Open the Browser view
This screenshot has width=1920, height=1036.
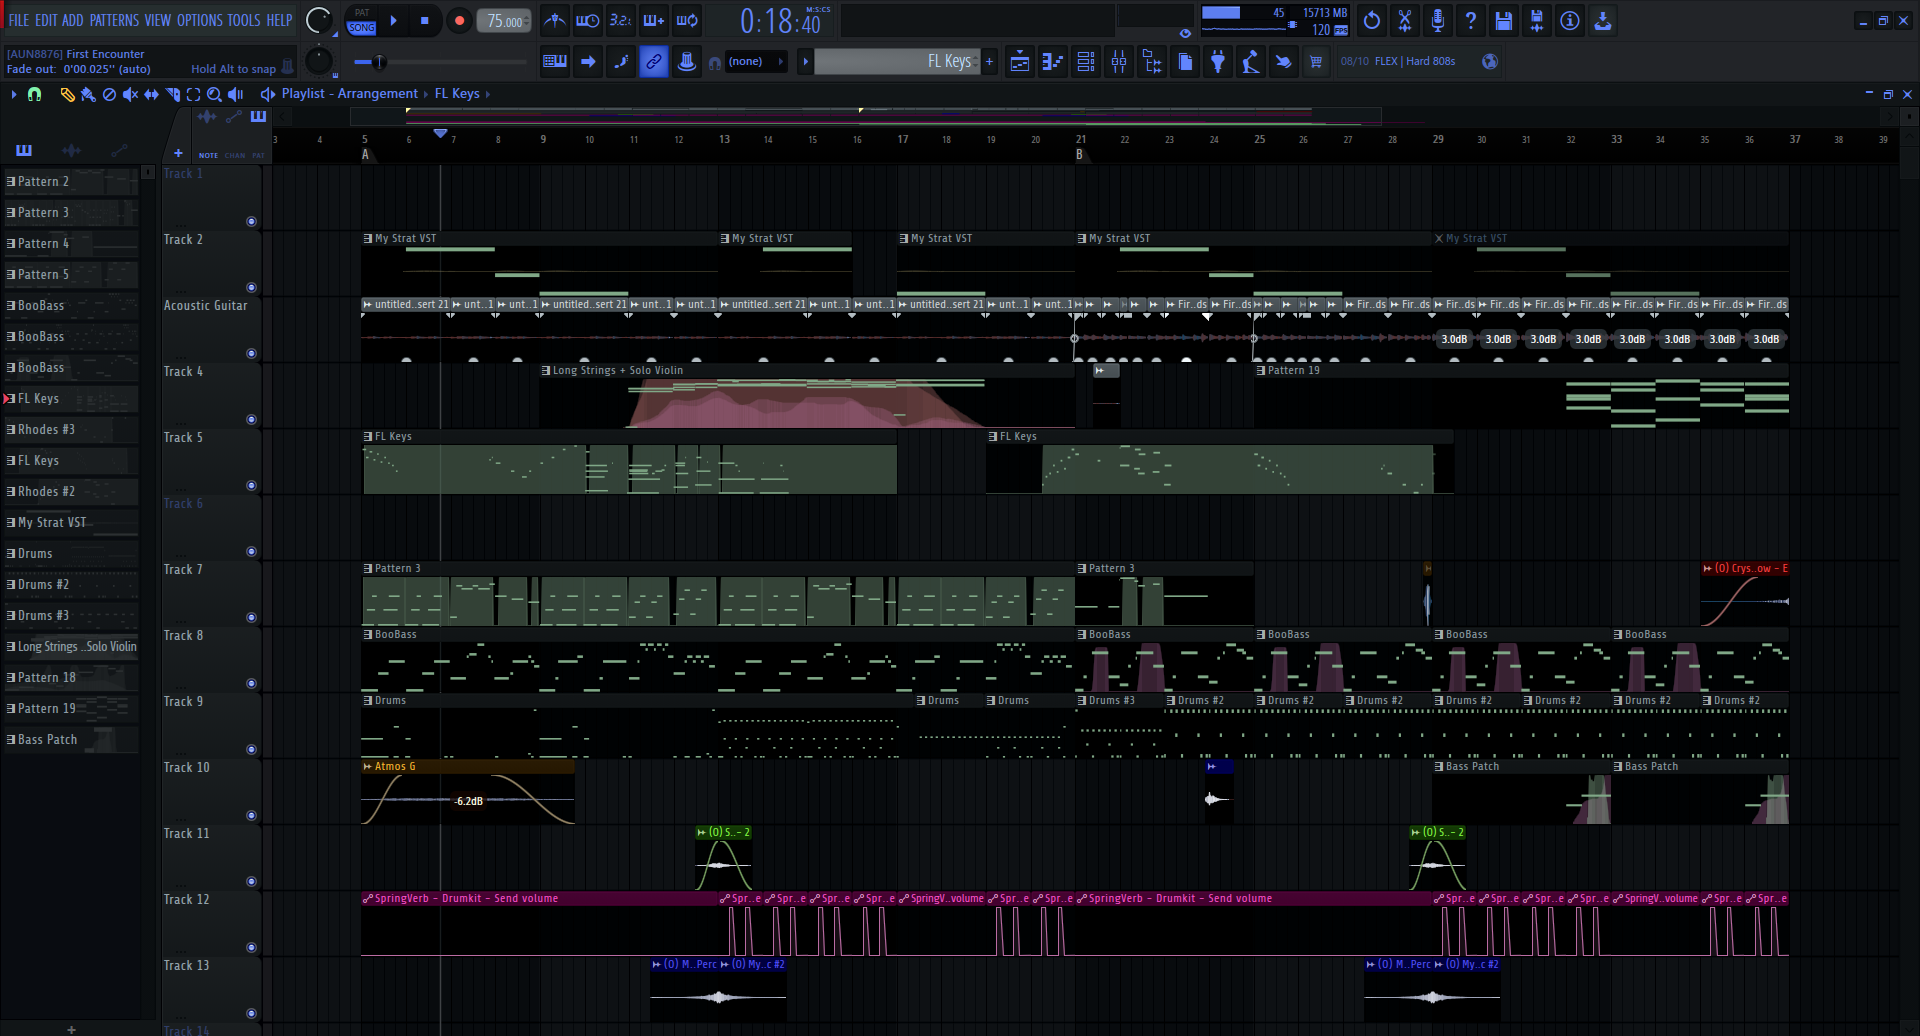(x=1152, y=62)
